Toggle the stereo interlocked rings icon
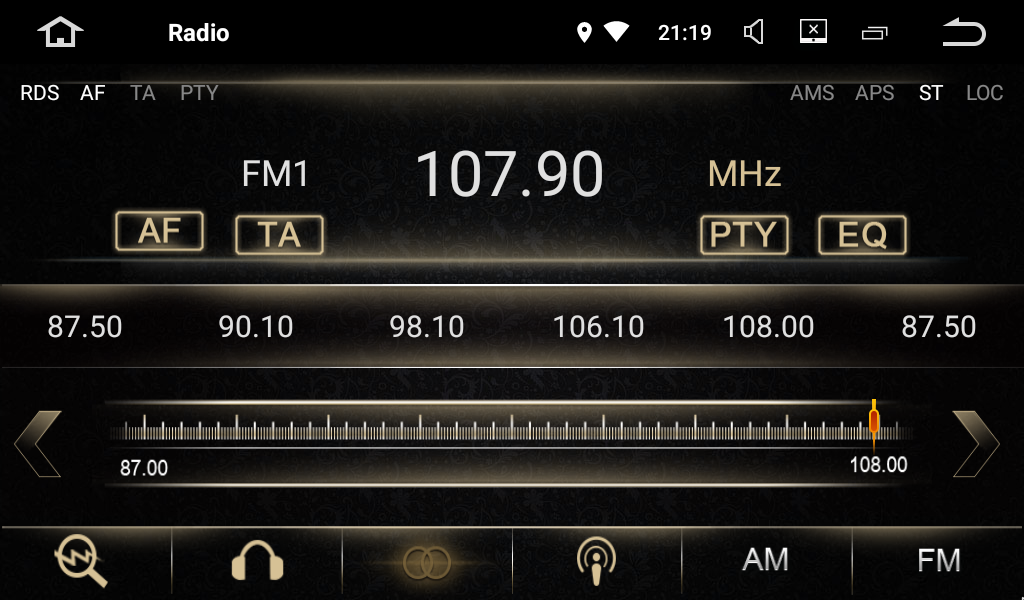Image resolution: width=1024 pixels, height=600 pixels. [x=427, y=562]
